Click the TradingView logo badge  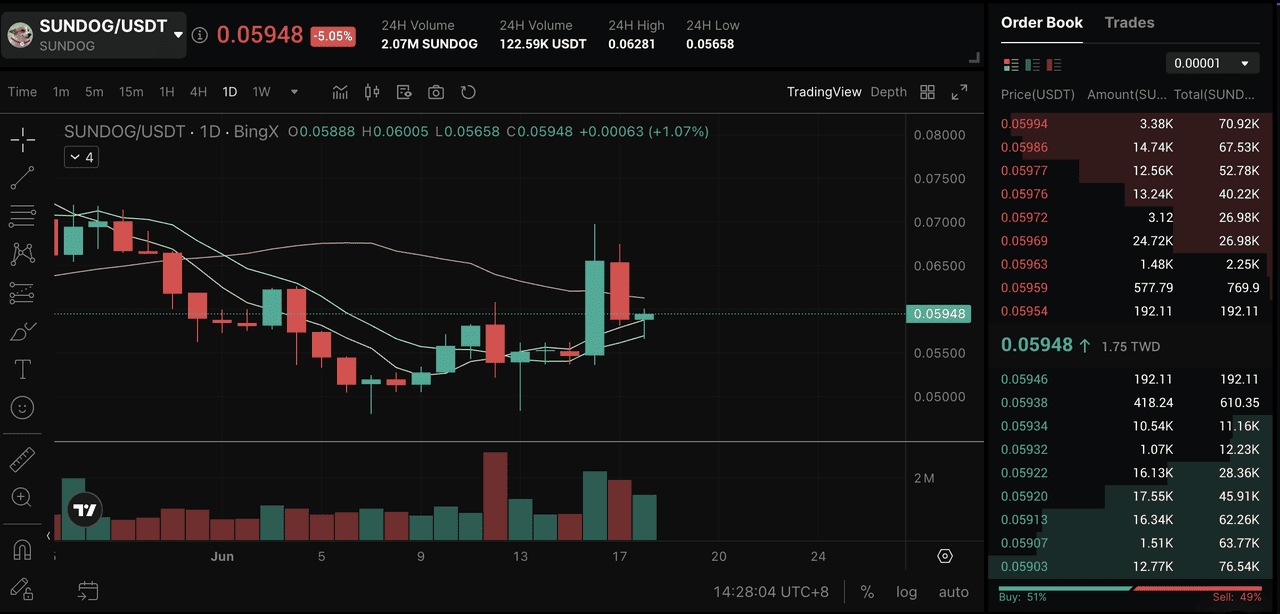coord(85,510)
